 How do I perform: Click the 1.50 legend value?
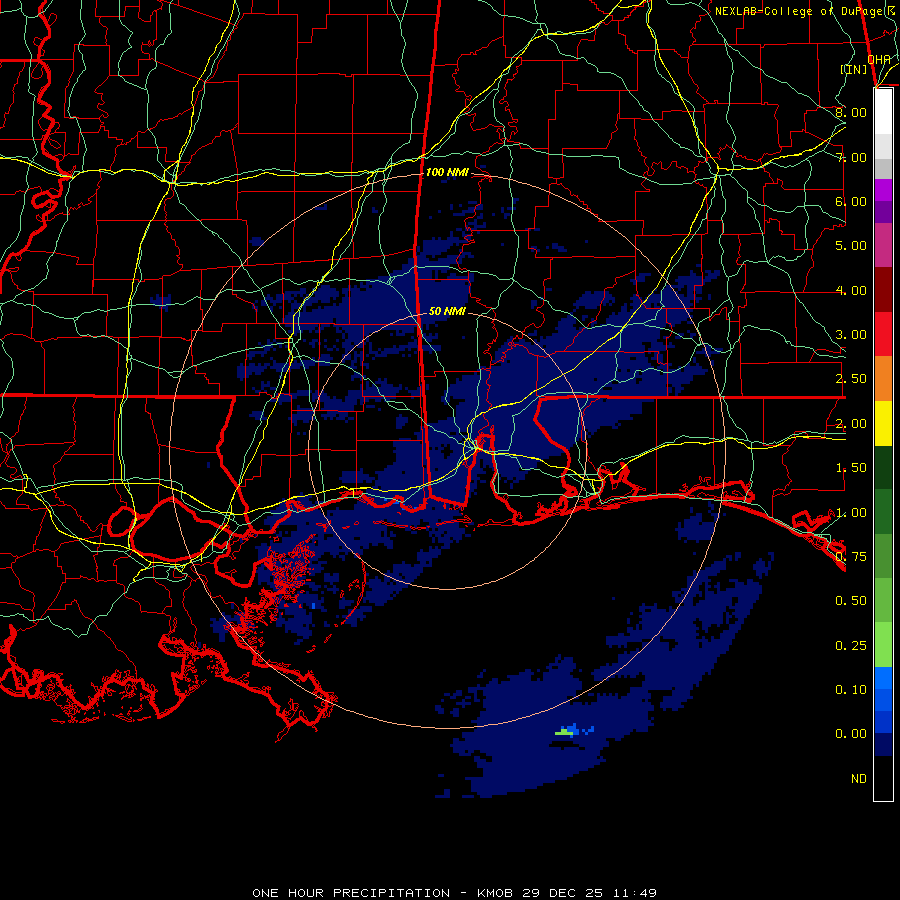[x=851, y=468]
